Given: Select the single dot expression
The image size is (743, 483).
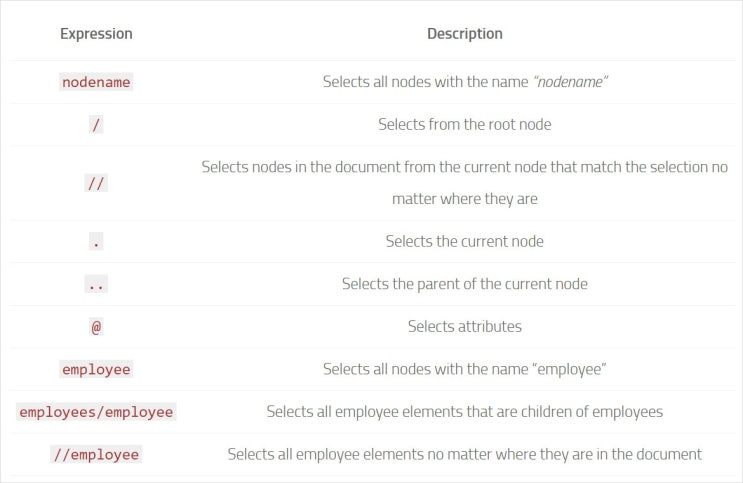Looking at the screenshot, I should tap(96, 241).
